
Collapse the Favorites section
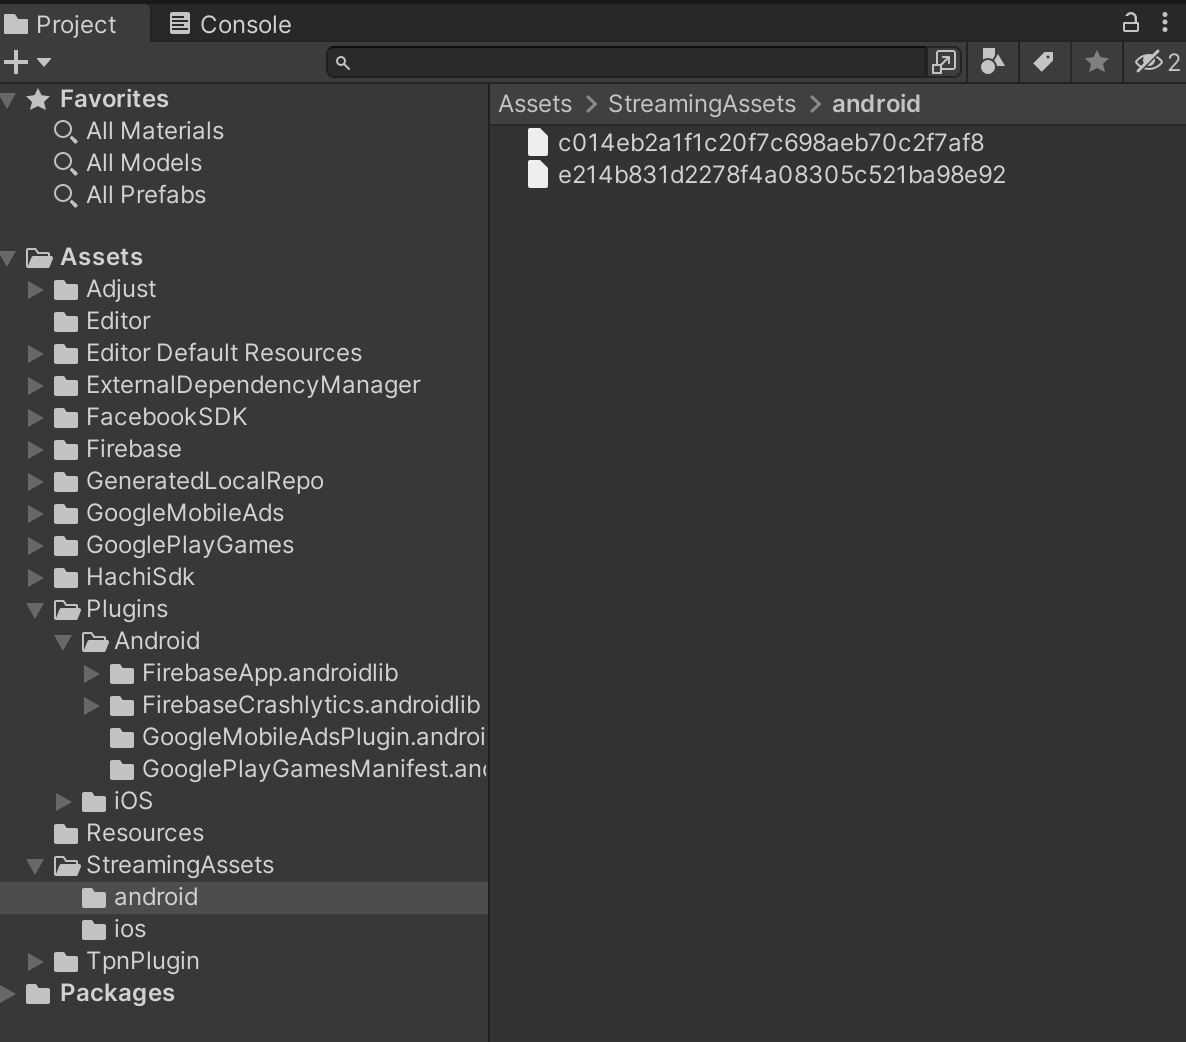click(x=8, y=99)
